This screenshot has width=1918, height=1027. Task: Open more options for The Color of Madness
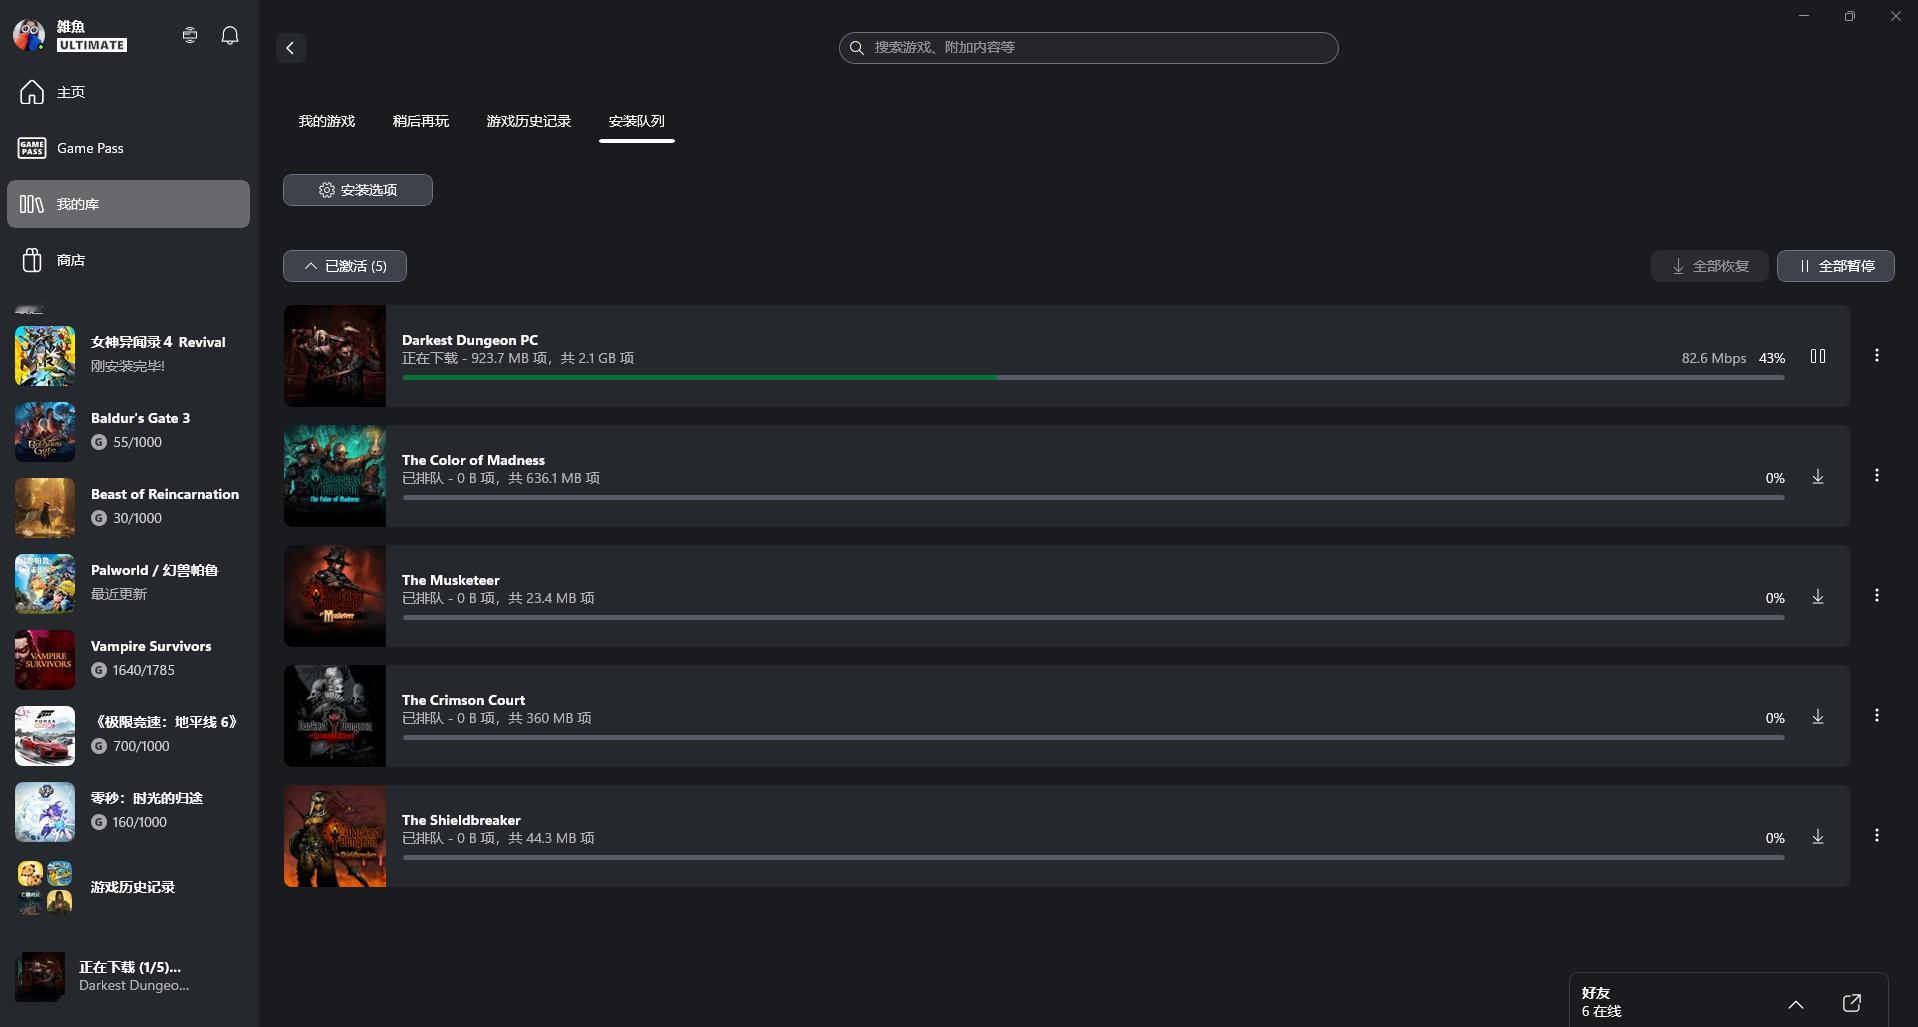(x=1877, y=476)
